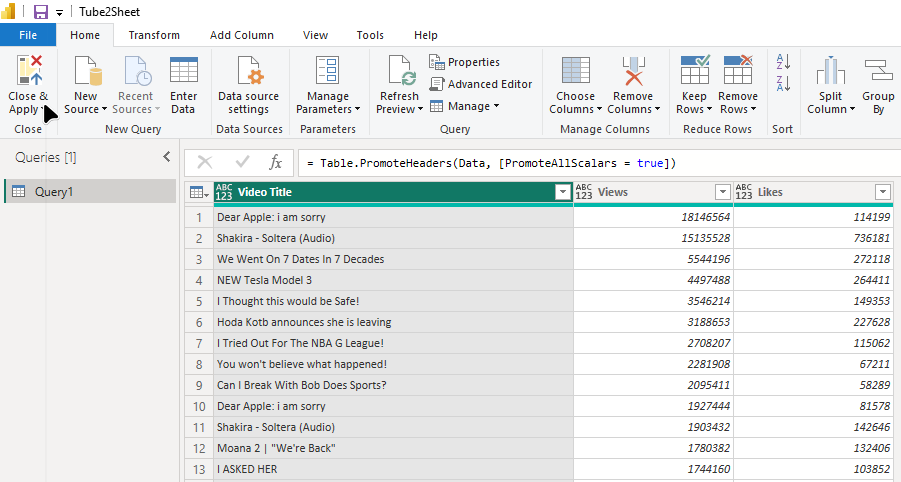
Task: Click cell 'You won't believe what happened!'
Action: (394, 364)
